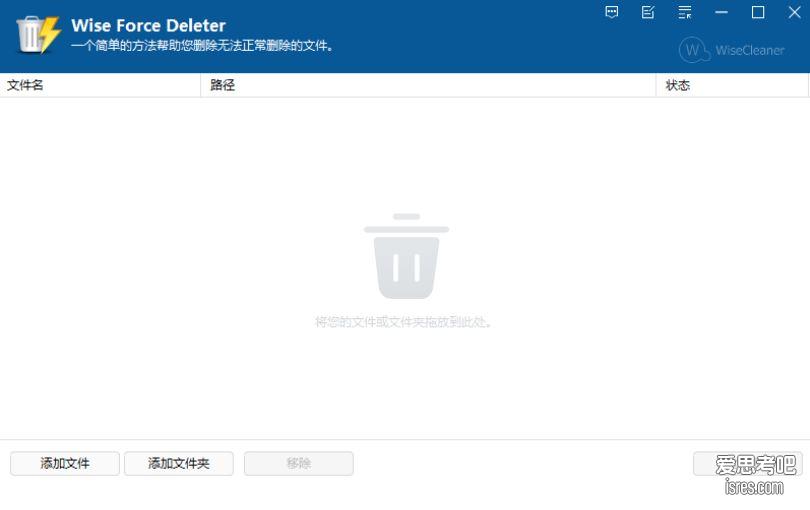
Task: Click the 添加文件 button
Action: tap(65, 463)
